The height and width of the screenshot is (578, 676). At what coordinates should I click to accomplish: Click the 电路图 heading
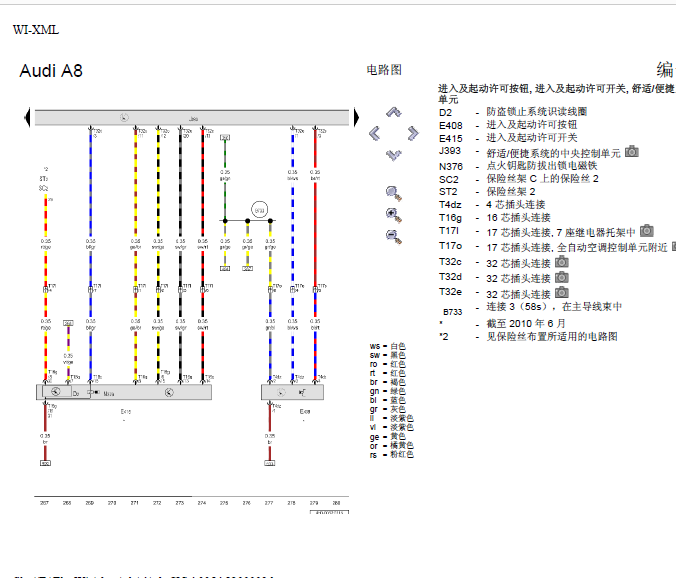pyautogui.click(x=384, y=70)
